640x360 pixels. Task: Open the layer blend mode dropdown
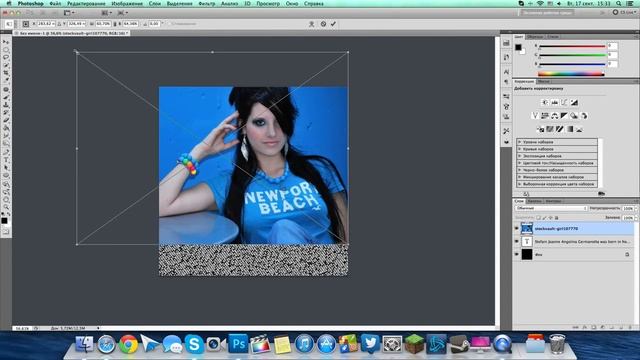[x=551, y=209]
